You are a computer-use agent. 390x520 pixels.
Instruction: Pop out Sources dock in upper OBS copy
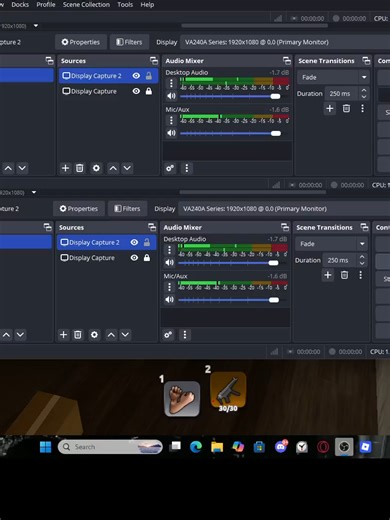pos(154,61)
